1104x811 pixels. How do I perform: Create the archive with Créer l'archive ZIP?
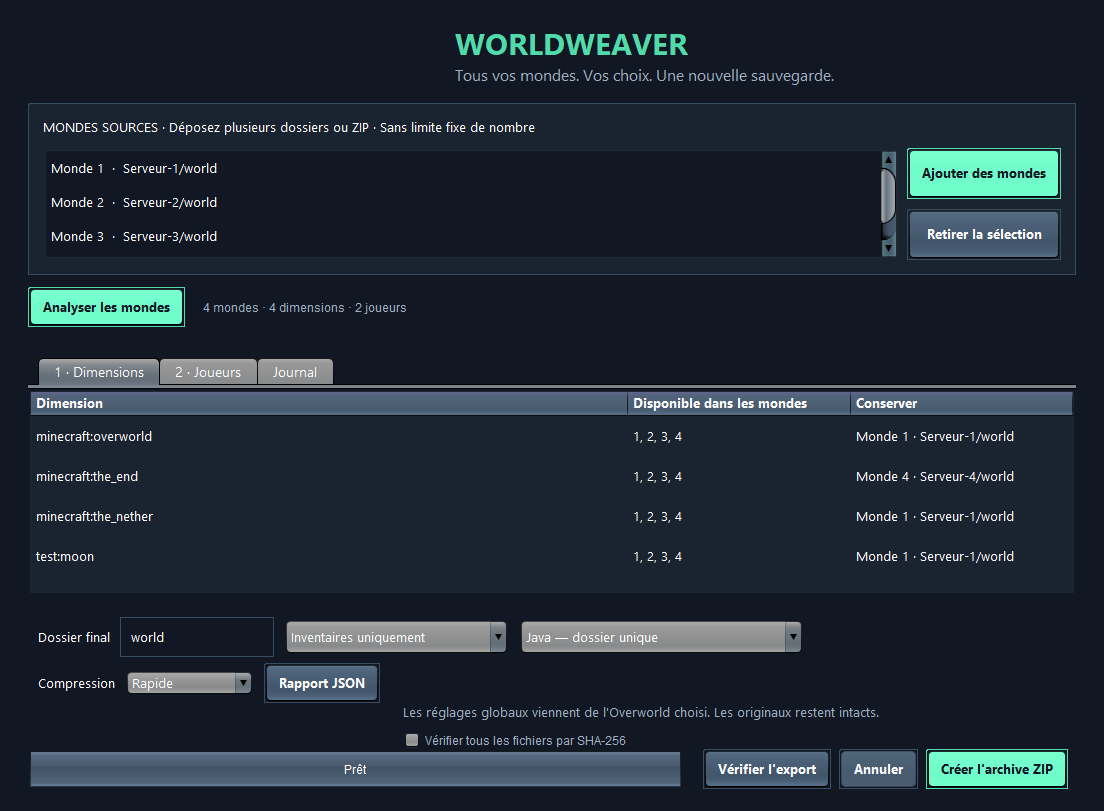[996, 769]
